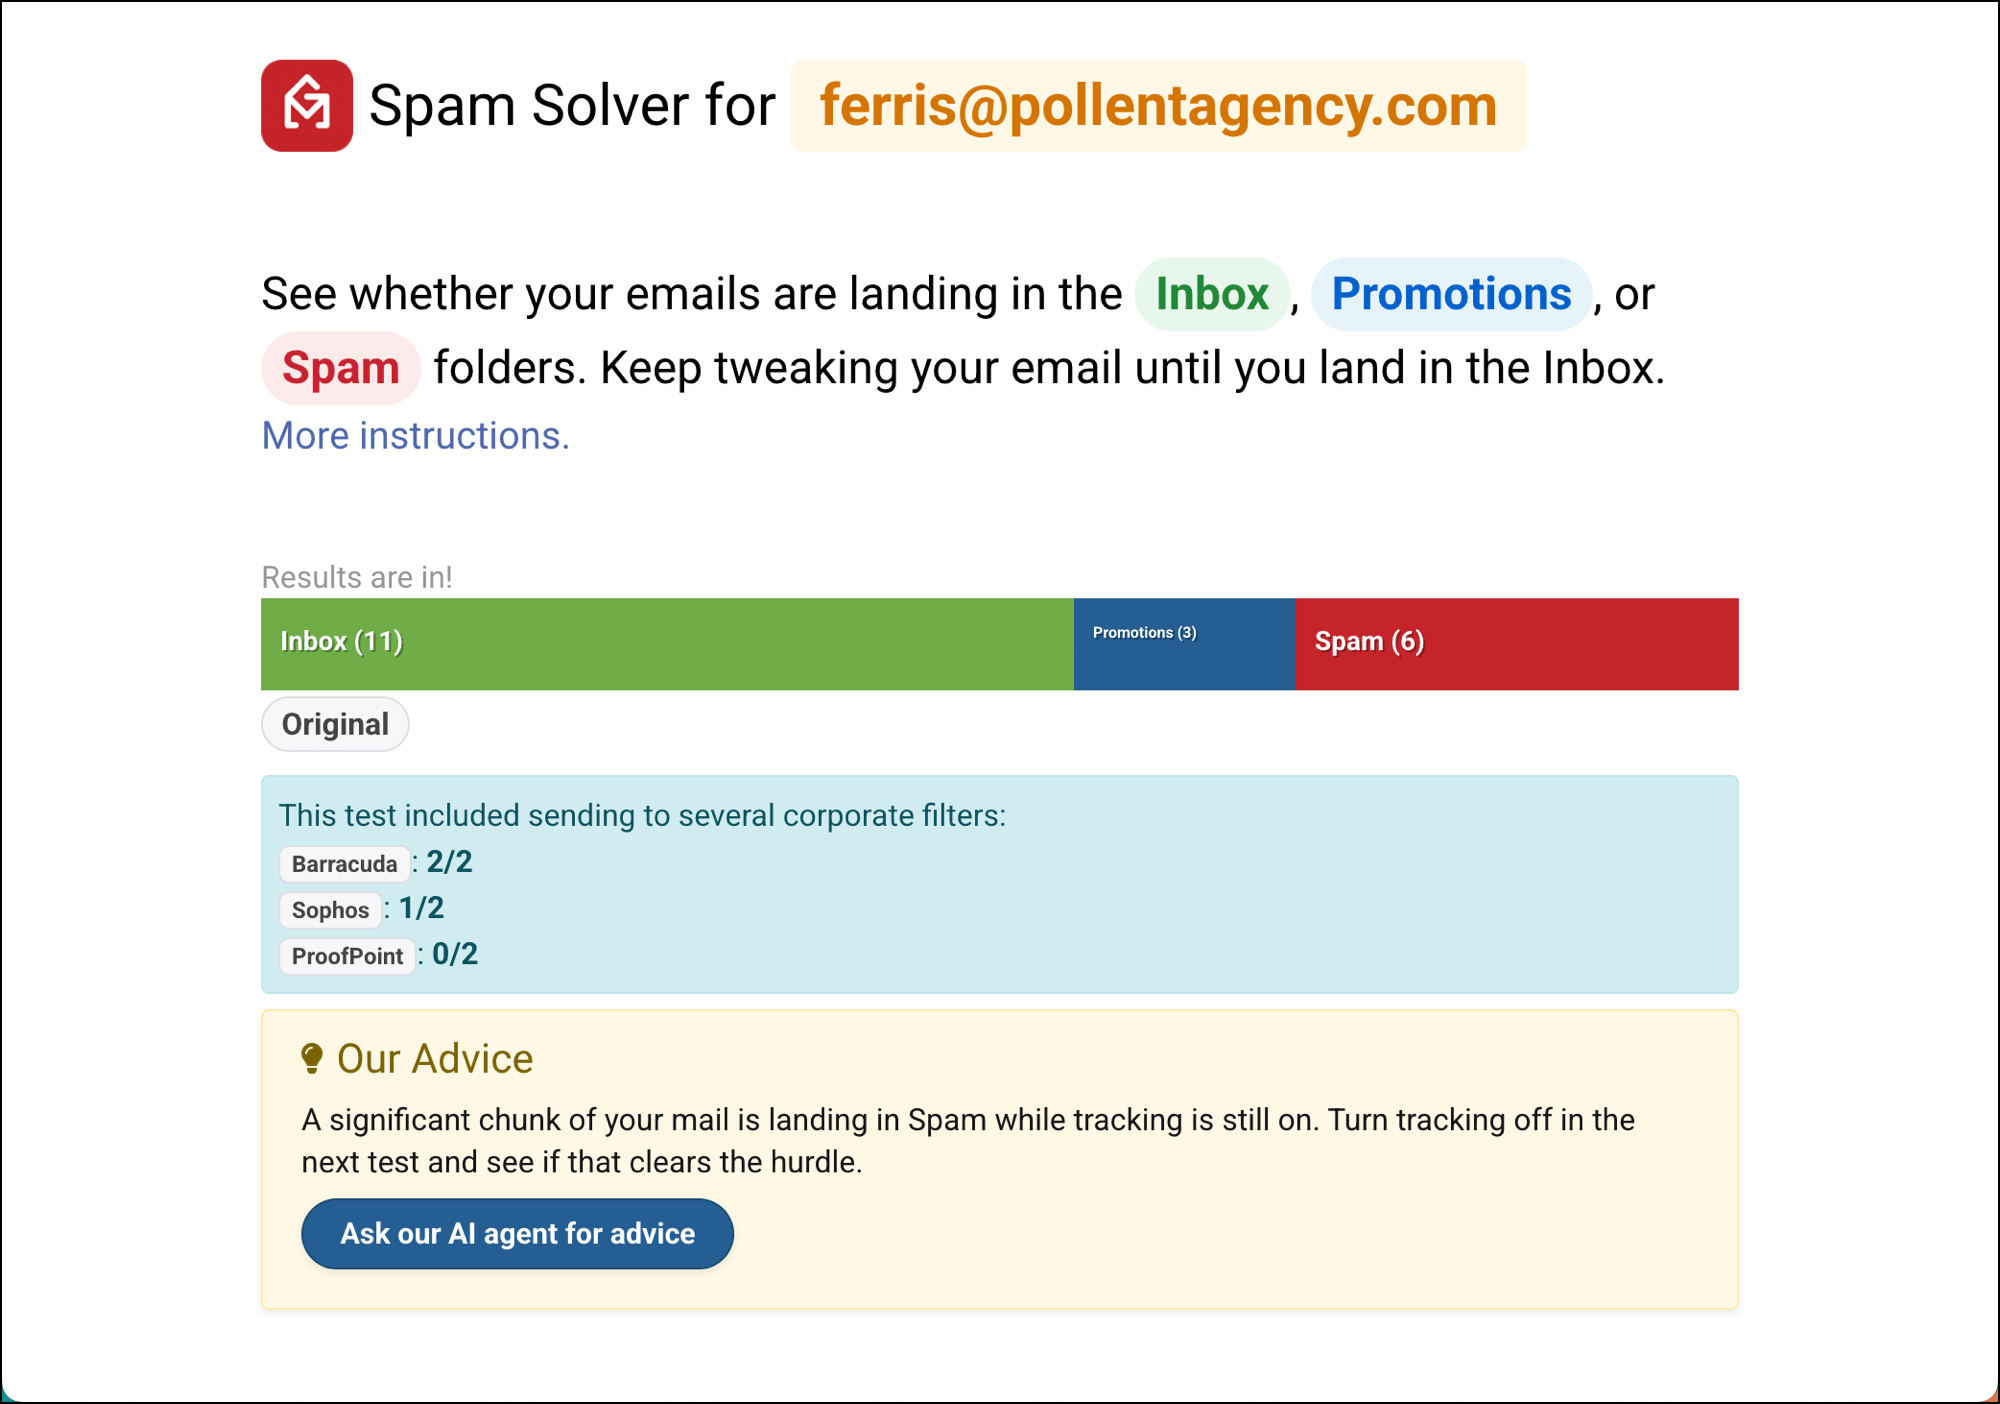
Task: Click the Barracuda filter badge
Action: coord(344,864)
